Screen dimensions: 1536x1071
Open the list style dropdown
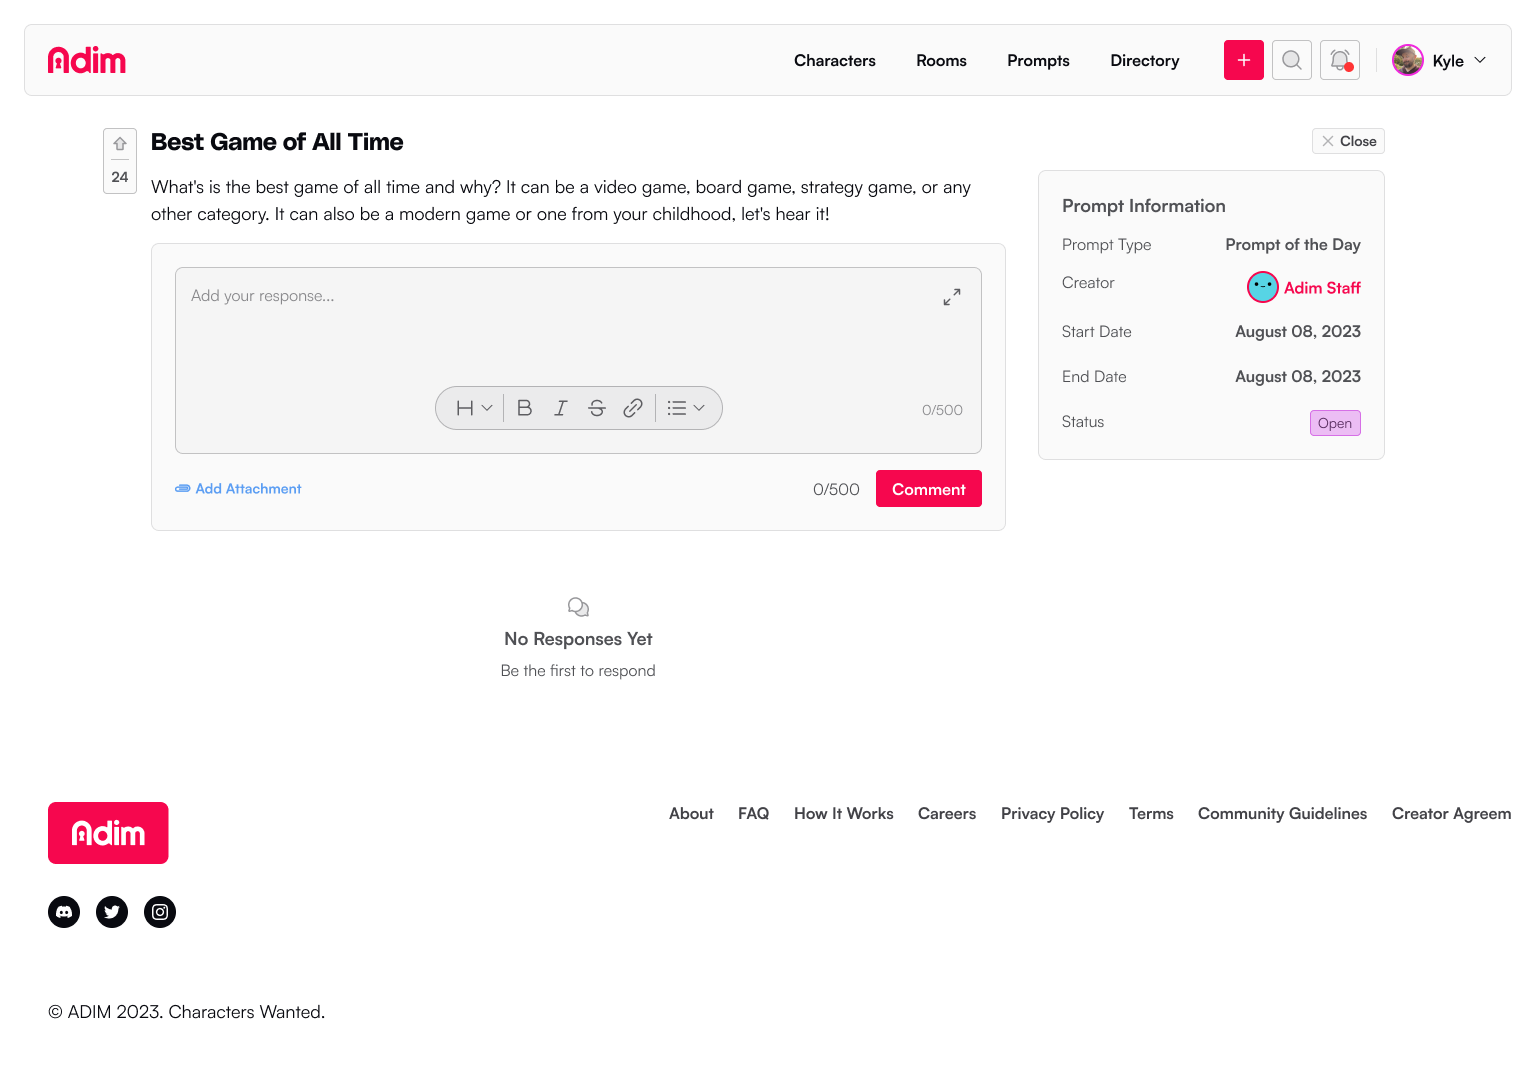pyautogui.click(x=686, y=408)
